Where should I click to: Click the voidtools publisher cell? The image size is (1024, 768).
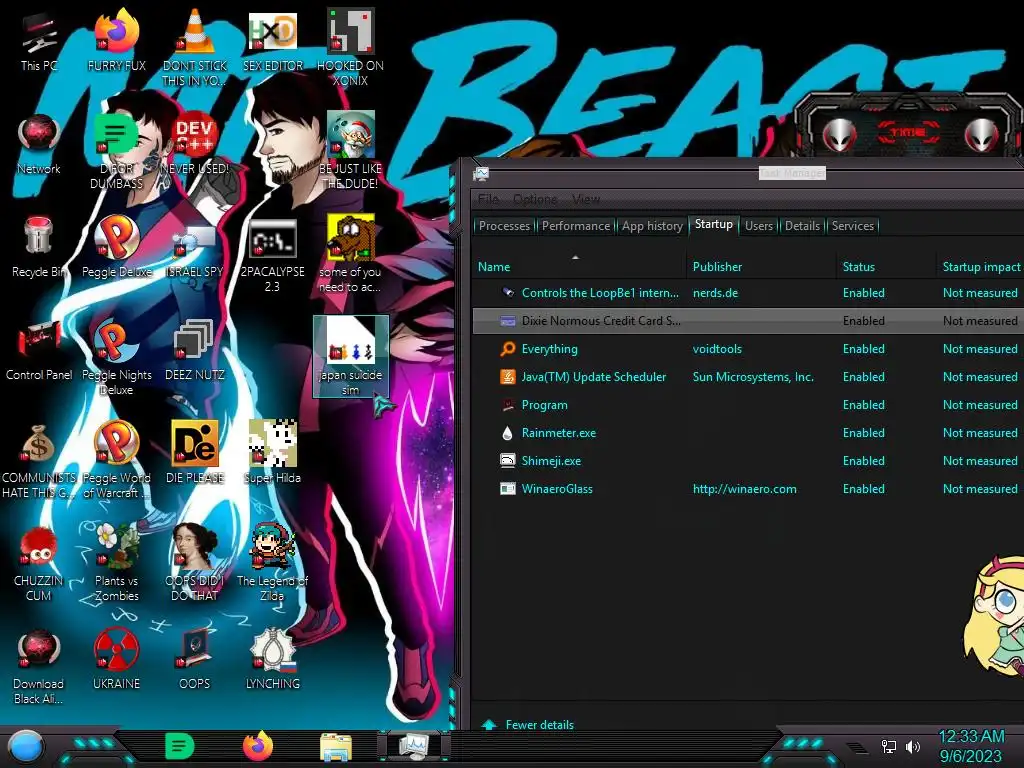coord(717,349)
